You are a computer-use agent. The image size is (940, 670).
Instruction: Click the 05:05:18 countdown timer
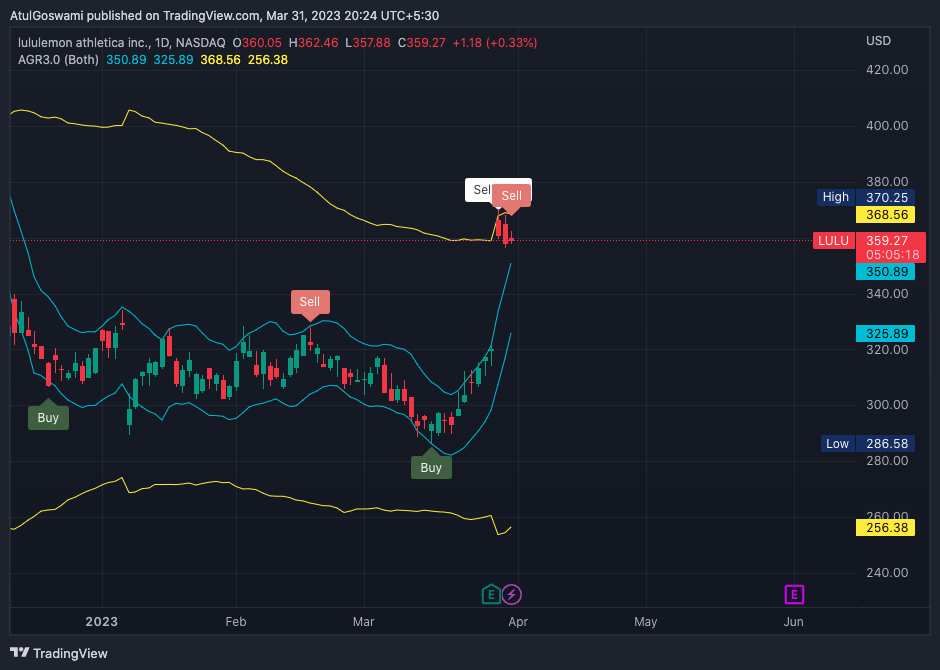coord(892,255)
